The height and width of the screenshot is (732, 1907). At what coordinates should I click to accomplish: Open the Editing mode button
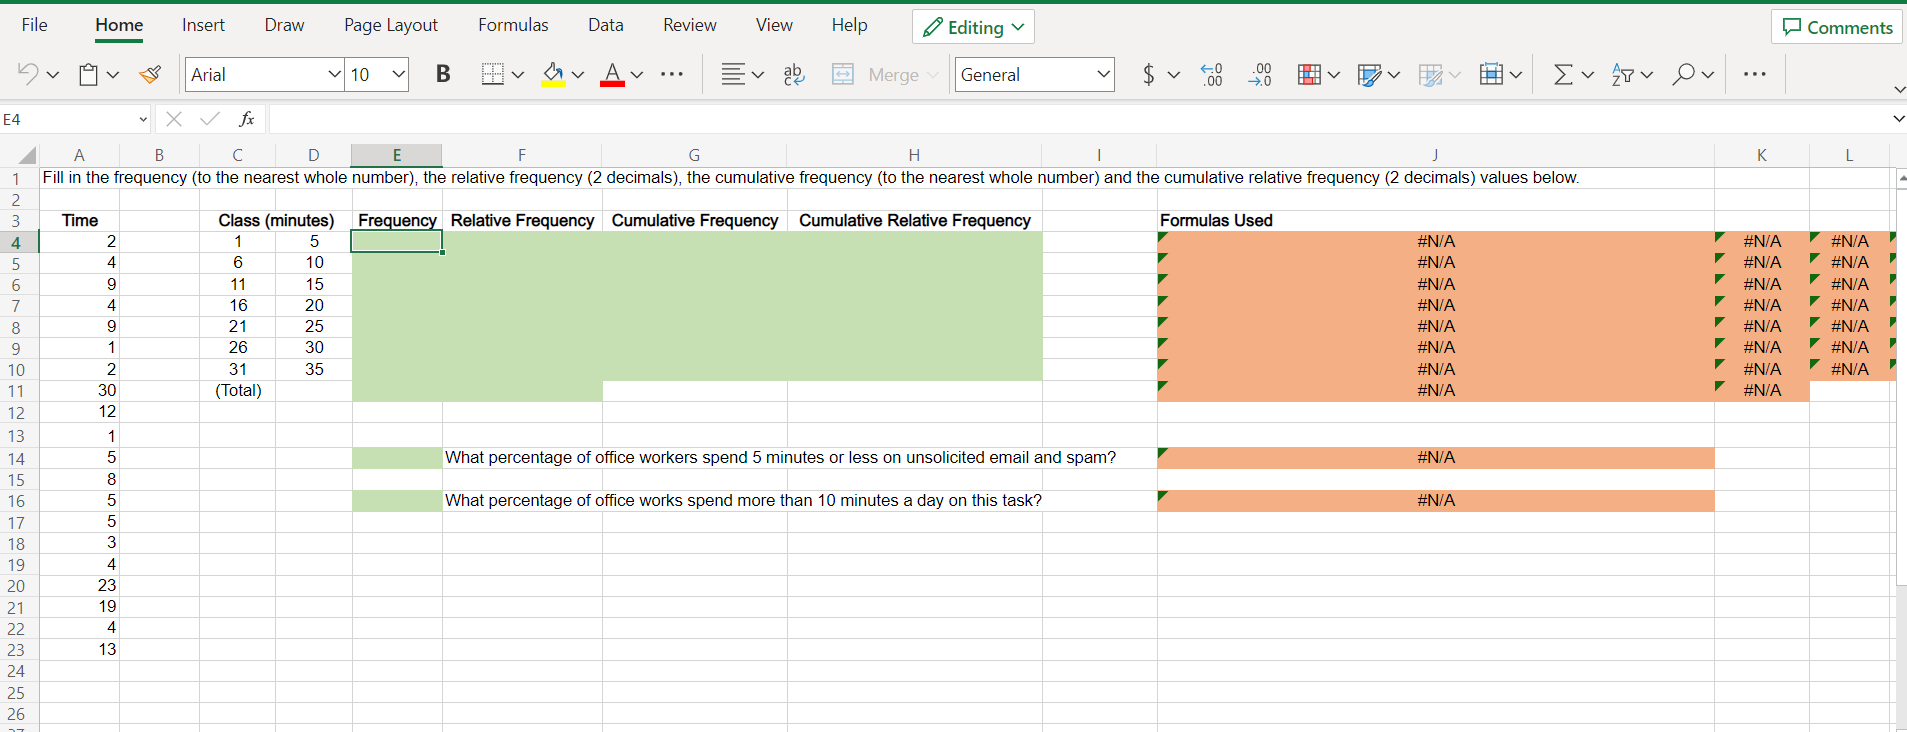[x=973, y=27]
